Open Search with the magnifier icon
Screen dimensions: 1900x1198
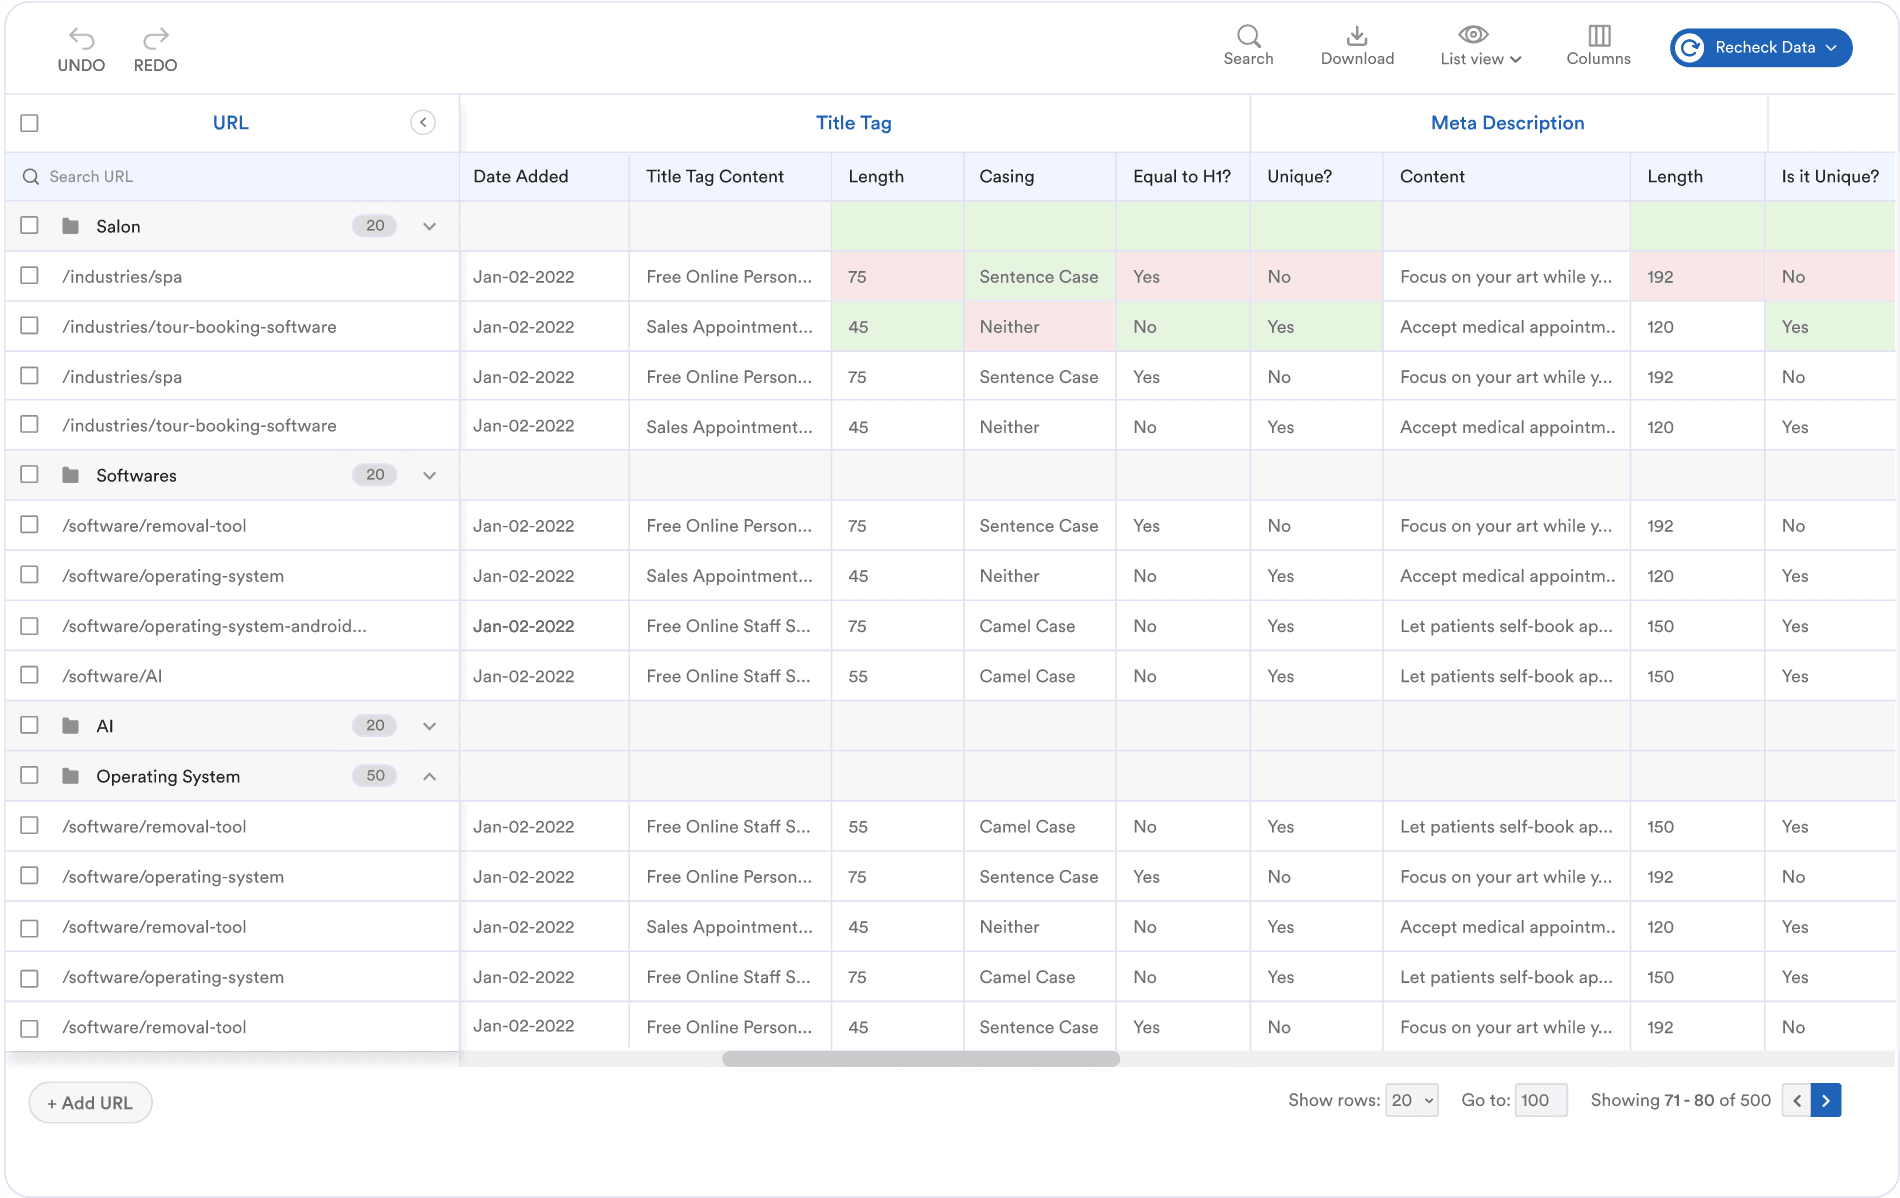(1248, 36)
